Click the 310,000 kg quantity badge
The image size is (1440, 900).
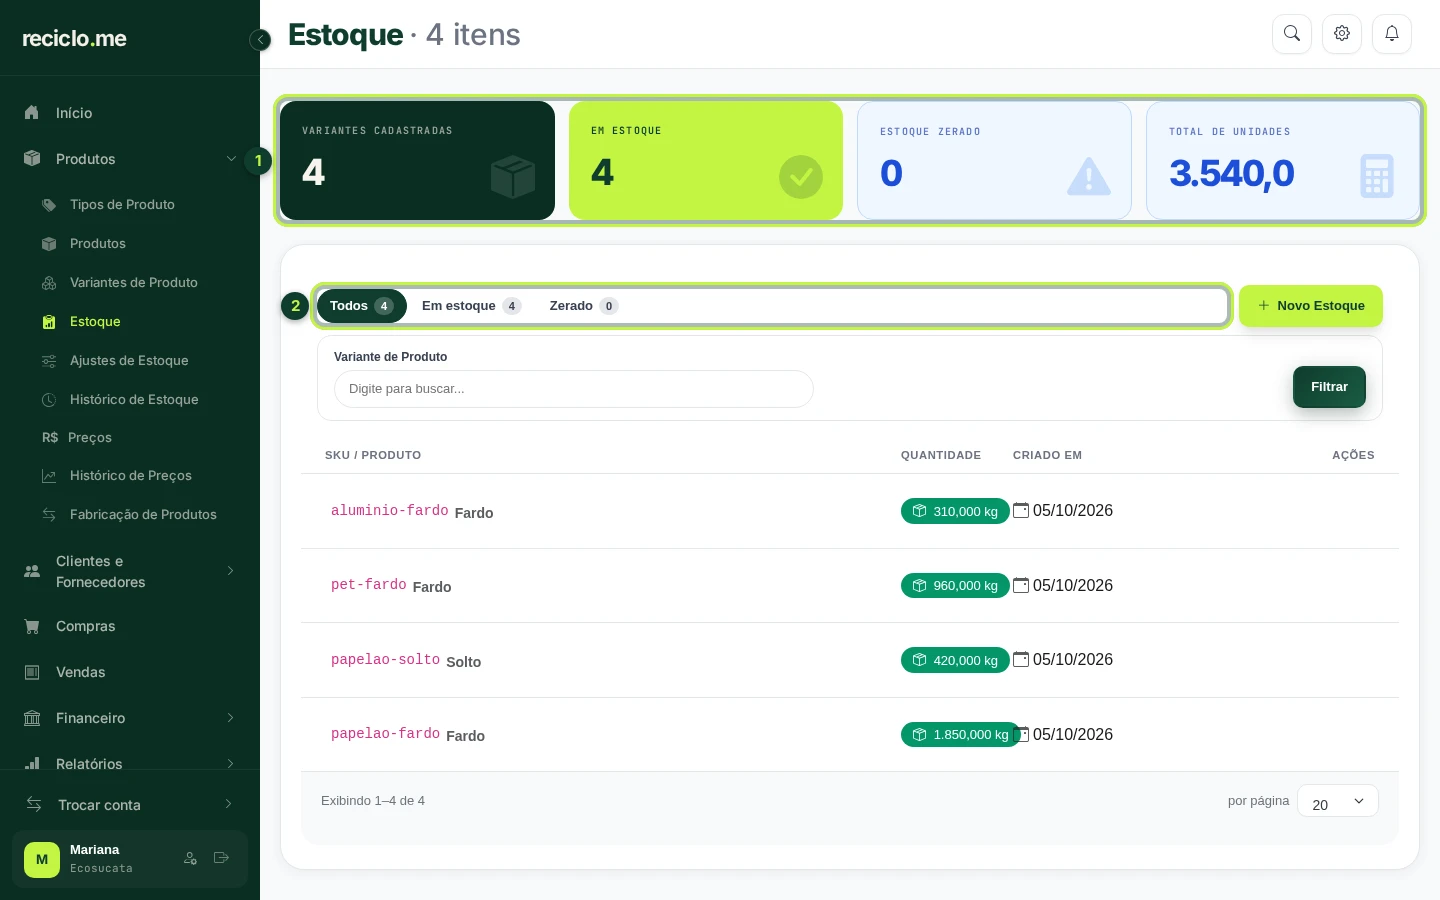[955, 511]
